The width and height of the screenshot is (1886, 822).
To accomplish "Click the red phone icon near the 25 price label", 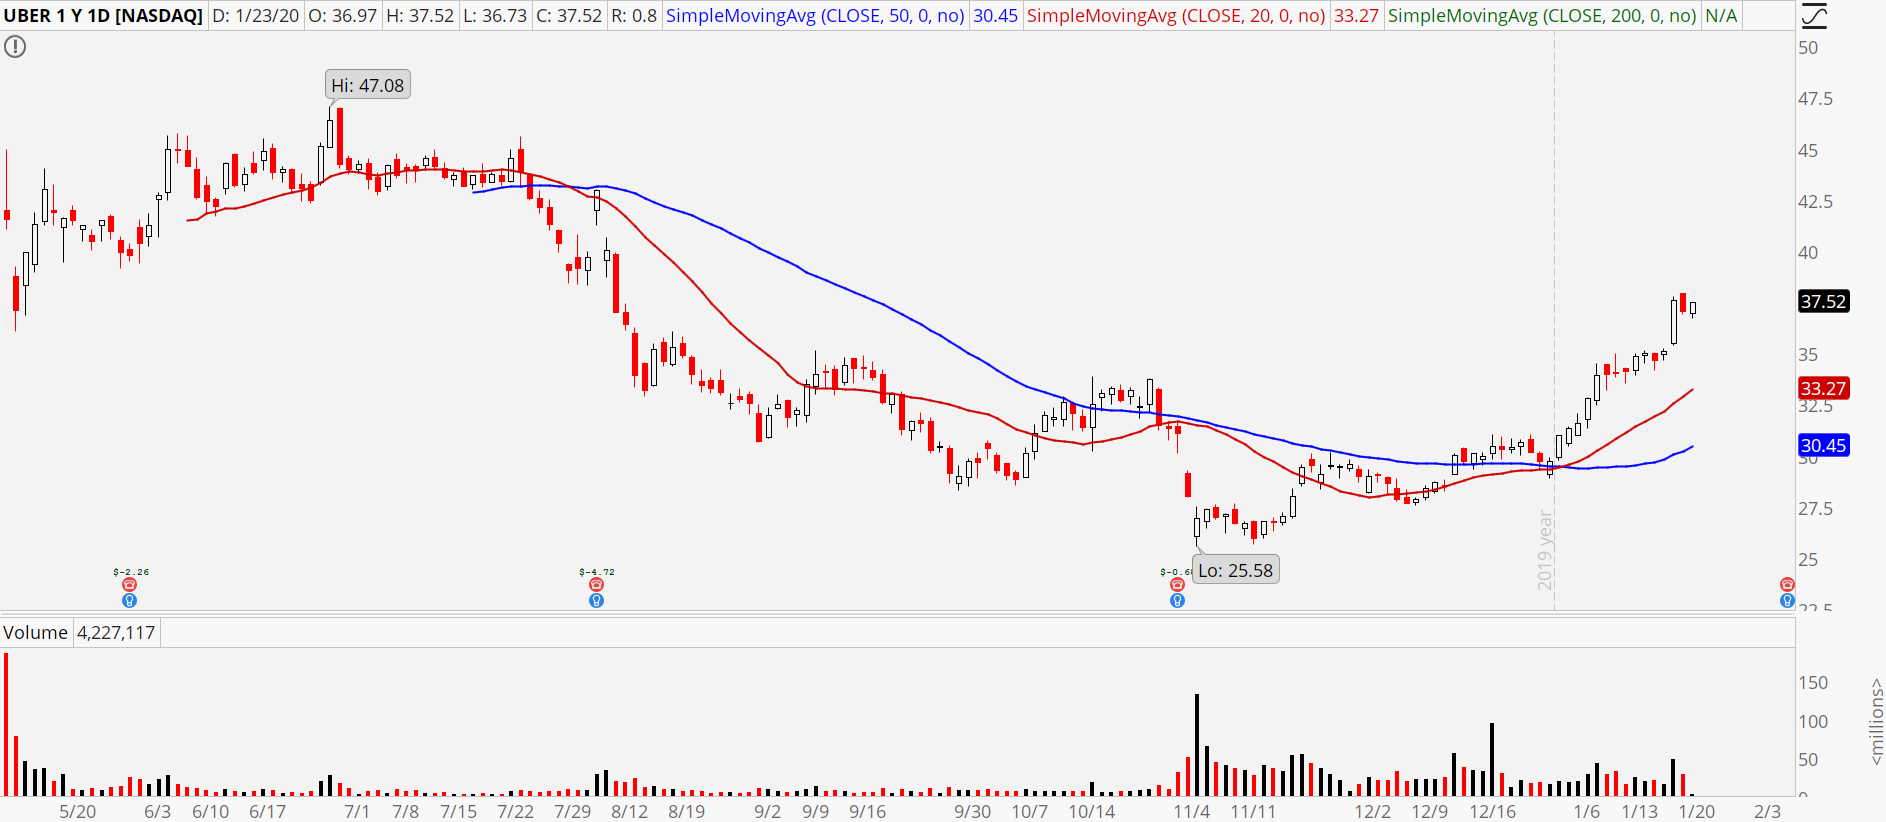I will (1787, 585).
